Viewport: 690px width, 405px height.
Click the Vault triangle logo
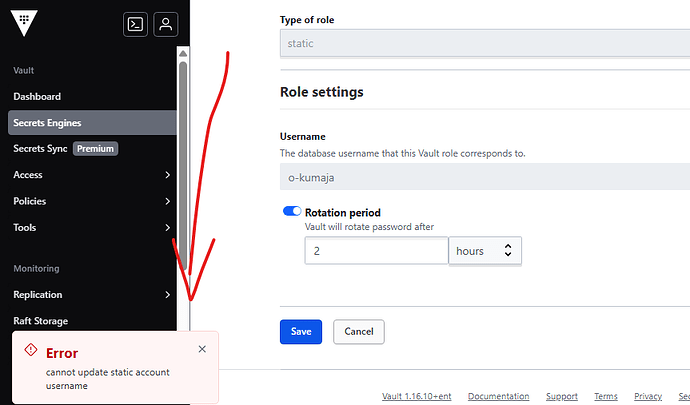(24, 22)
